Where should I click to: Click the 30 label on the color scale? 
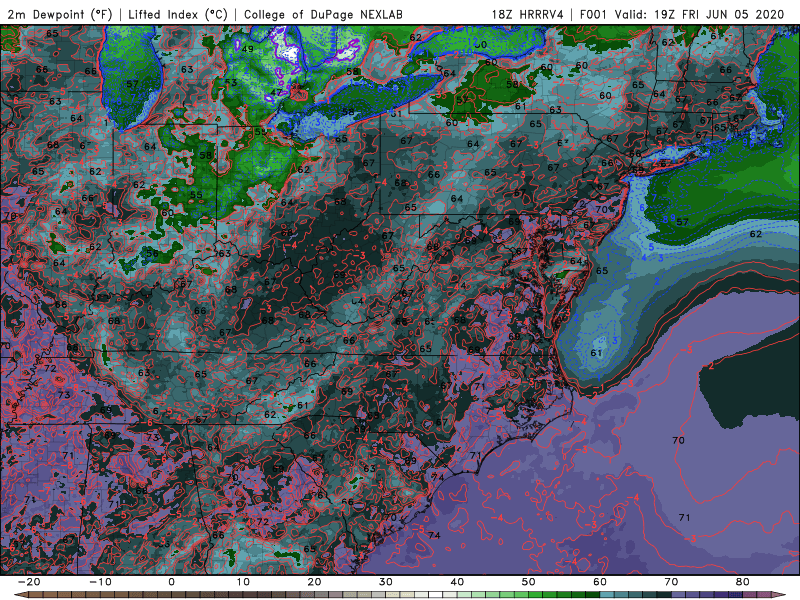tap(386, 582)
